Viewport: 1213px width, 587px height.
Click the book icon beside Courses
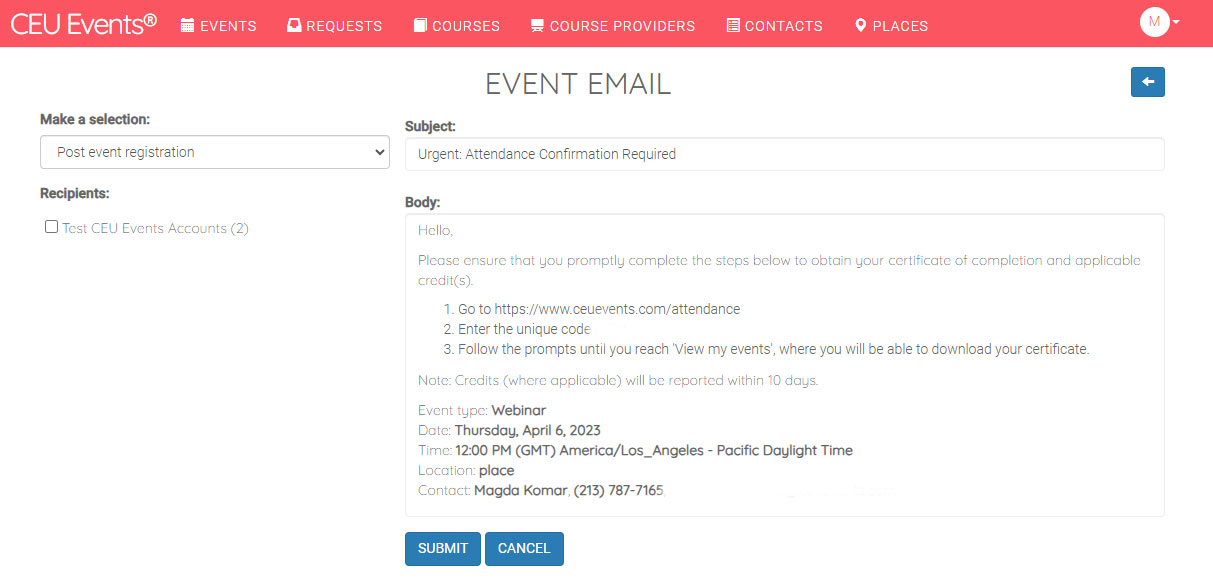420,26
